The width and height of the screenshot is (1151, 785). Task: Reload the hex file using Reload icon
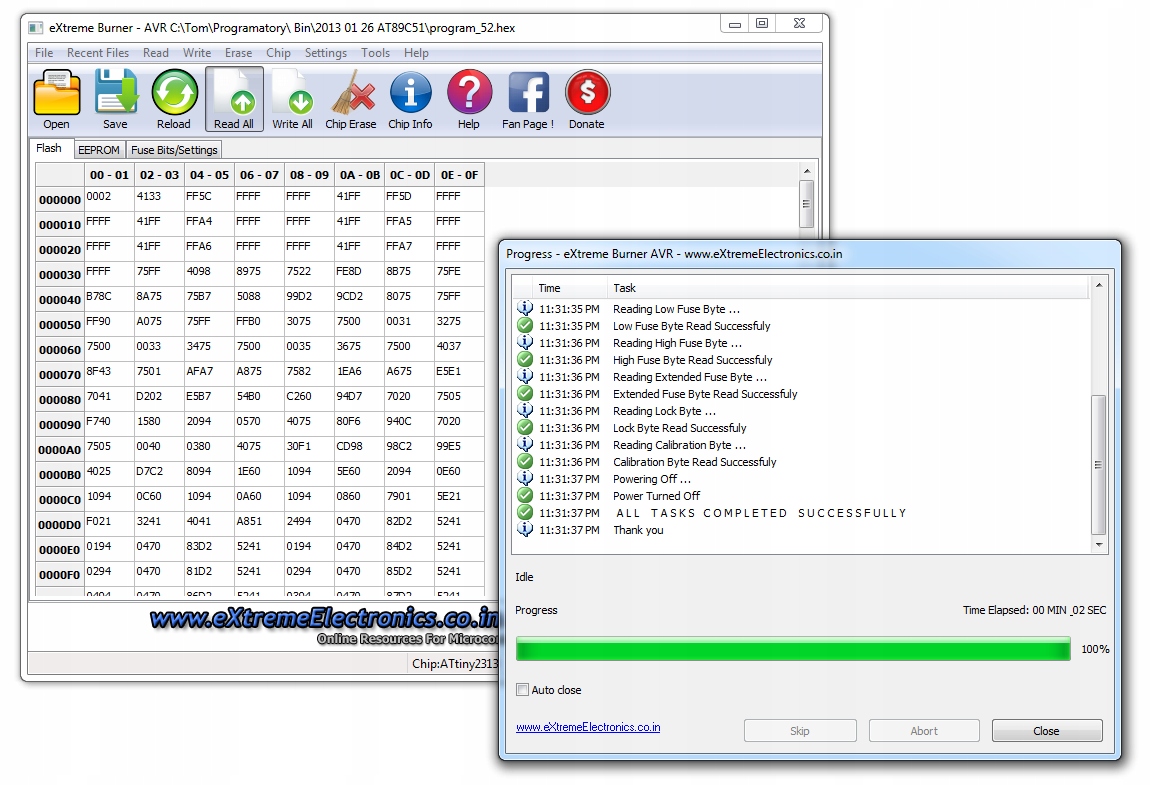(174, 96)
